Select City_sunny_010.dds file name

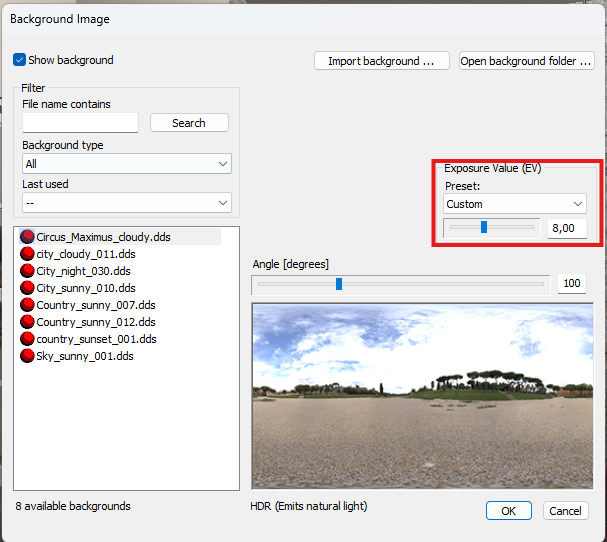point(86,288)
